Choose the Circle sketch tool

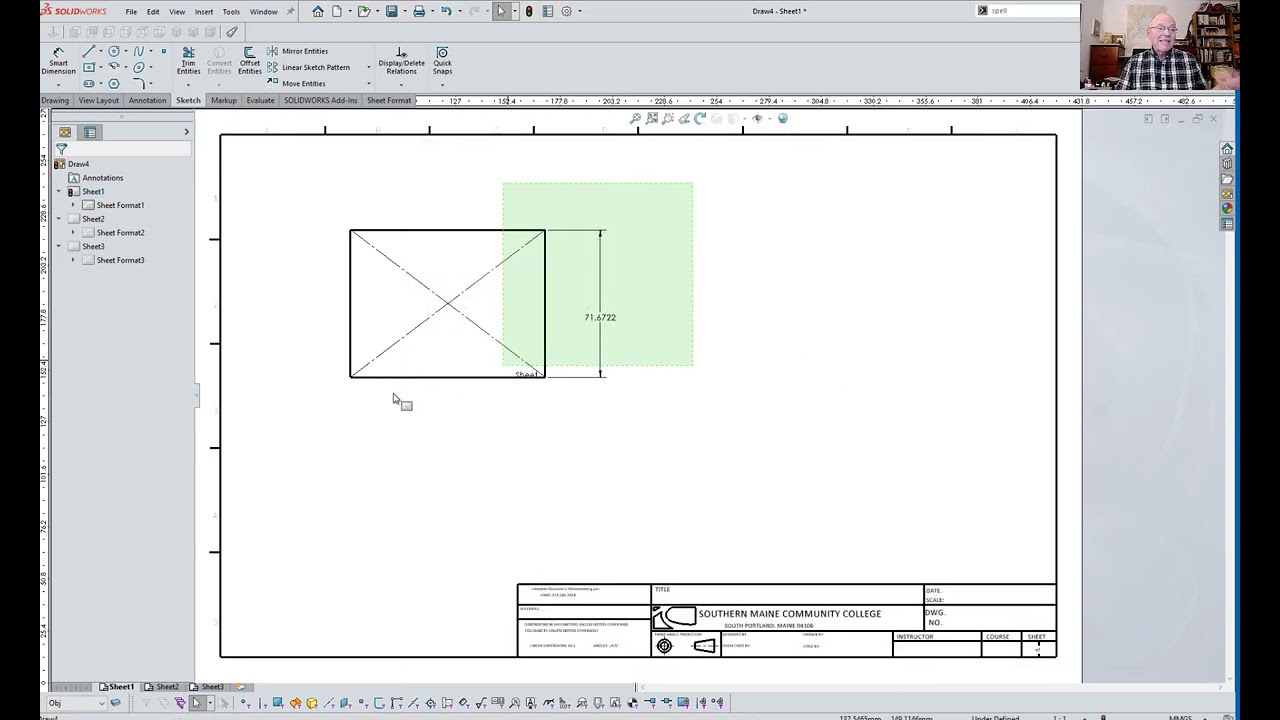[x=114, y=51]
